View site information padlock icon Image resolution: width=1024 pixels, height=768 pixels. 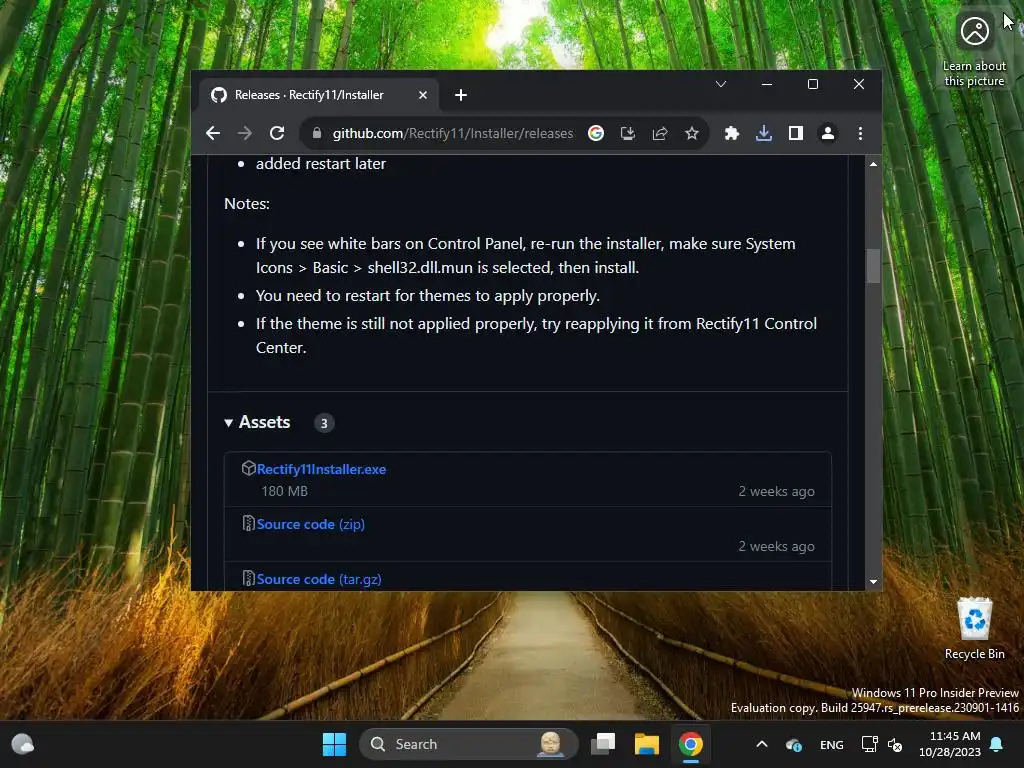tap(317, 133)
